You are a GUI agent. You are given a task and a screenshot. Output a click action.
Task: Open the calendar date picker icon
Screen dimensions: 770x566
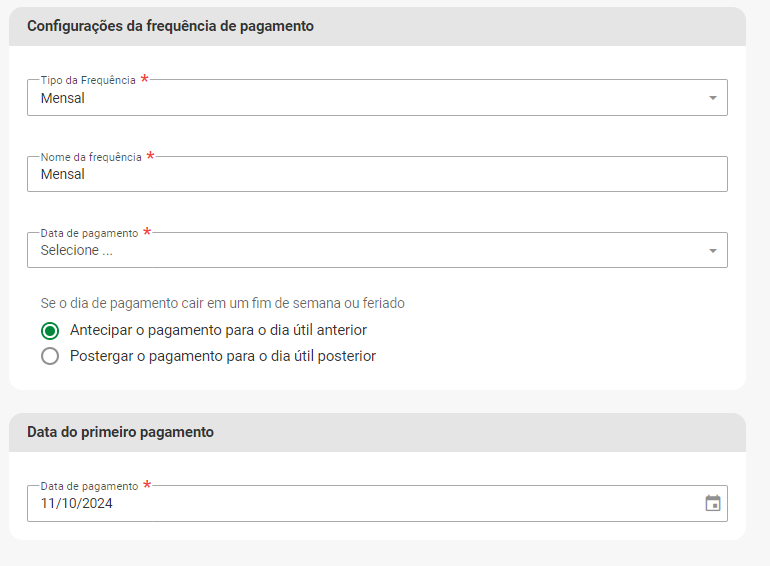click(713, 503)
